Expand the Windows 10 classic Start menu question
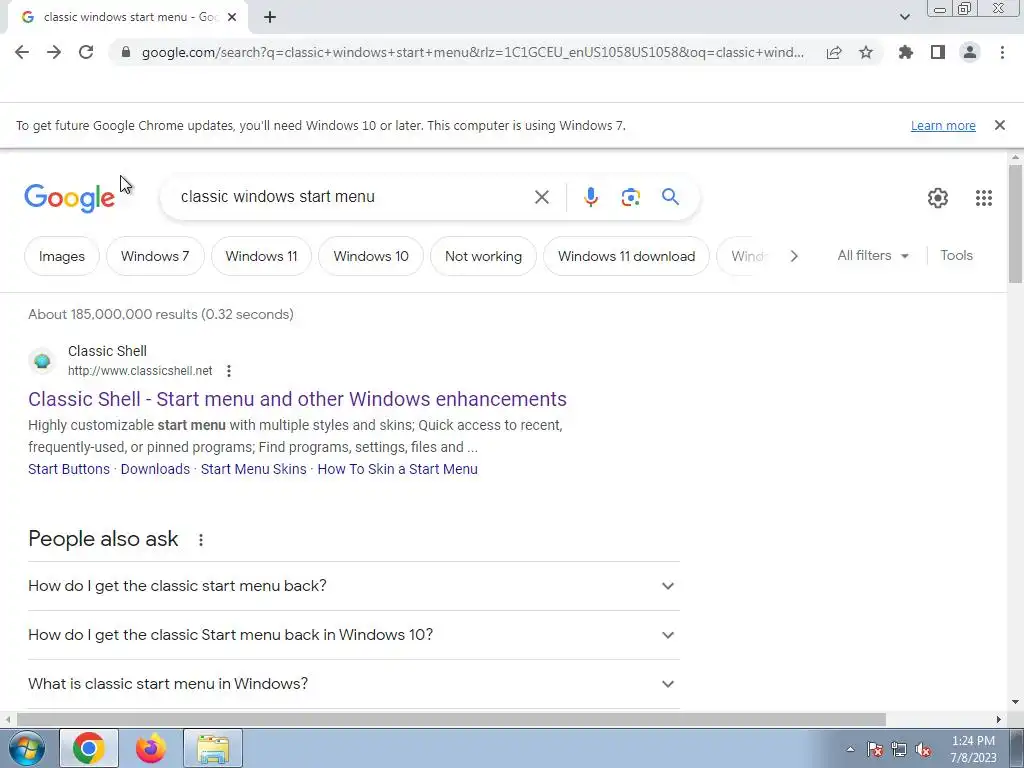The image size is (1024, 768). (x=353, y=635)
